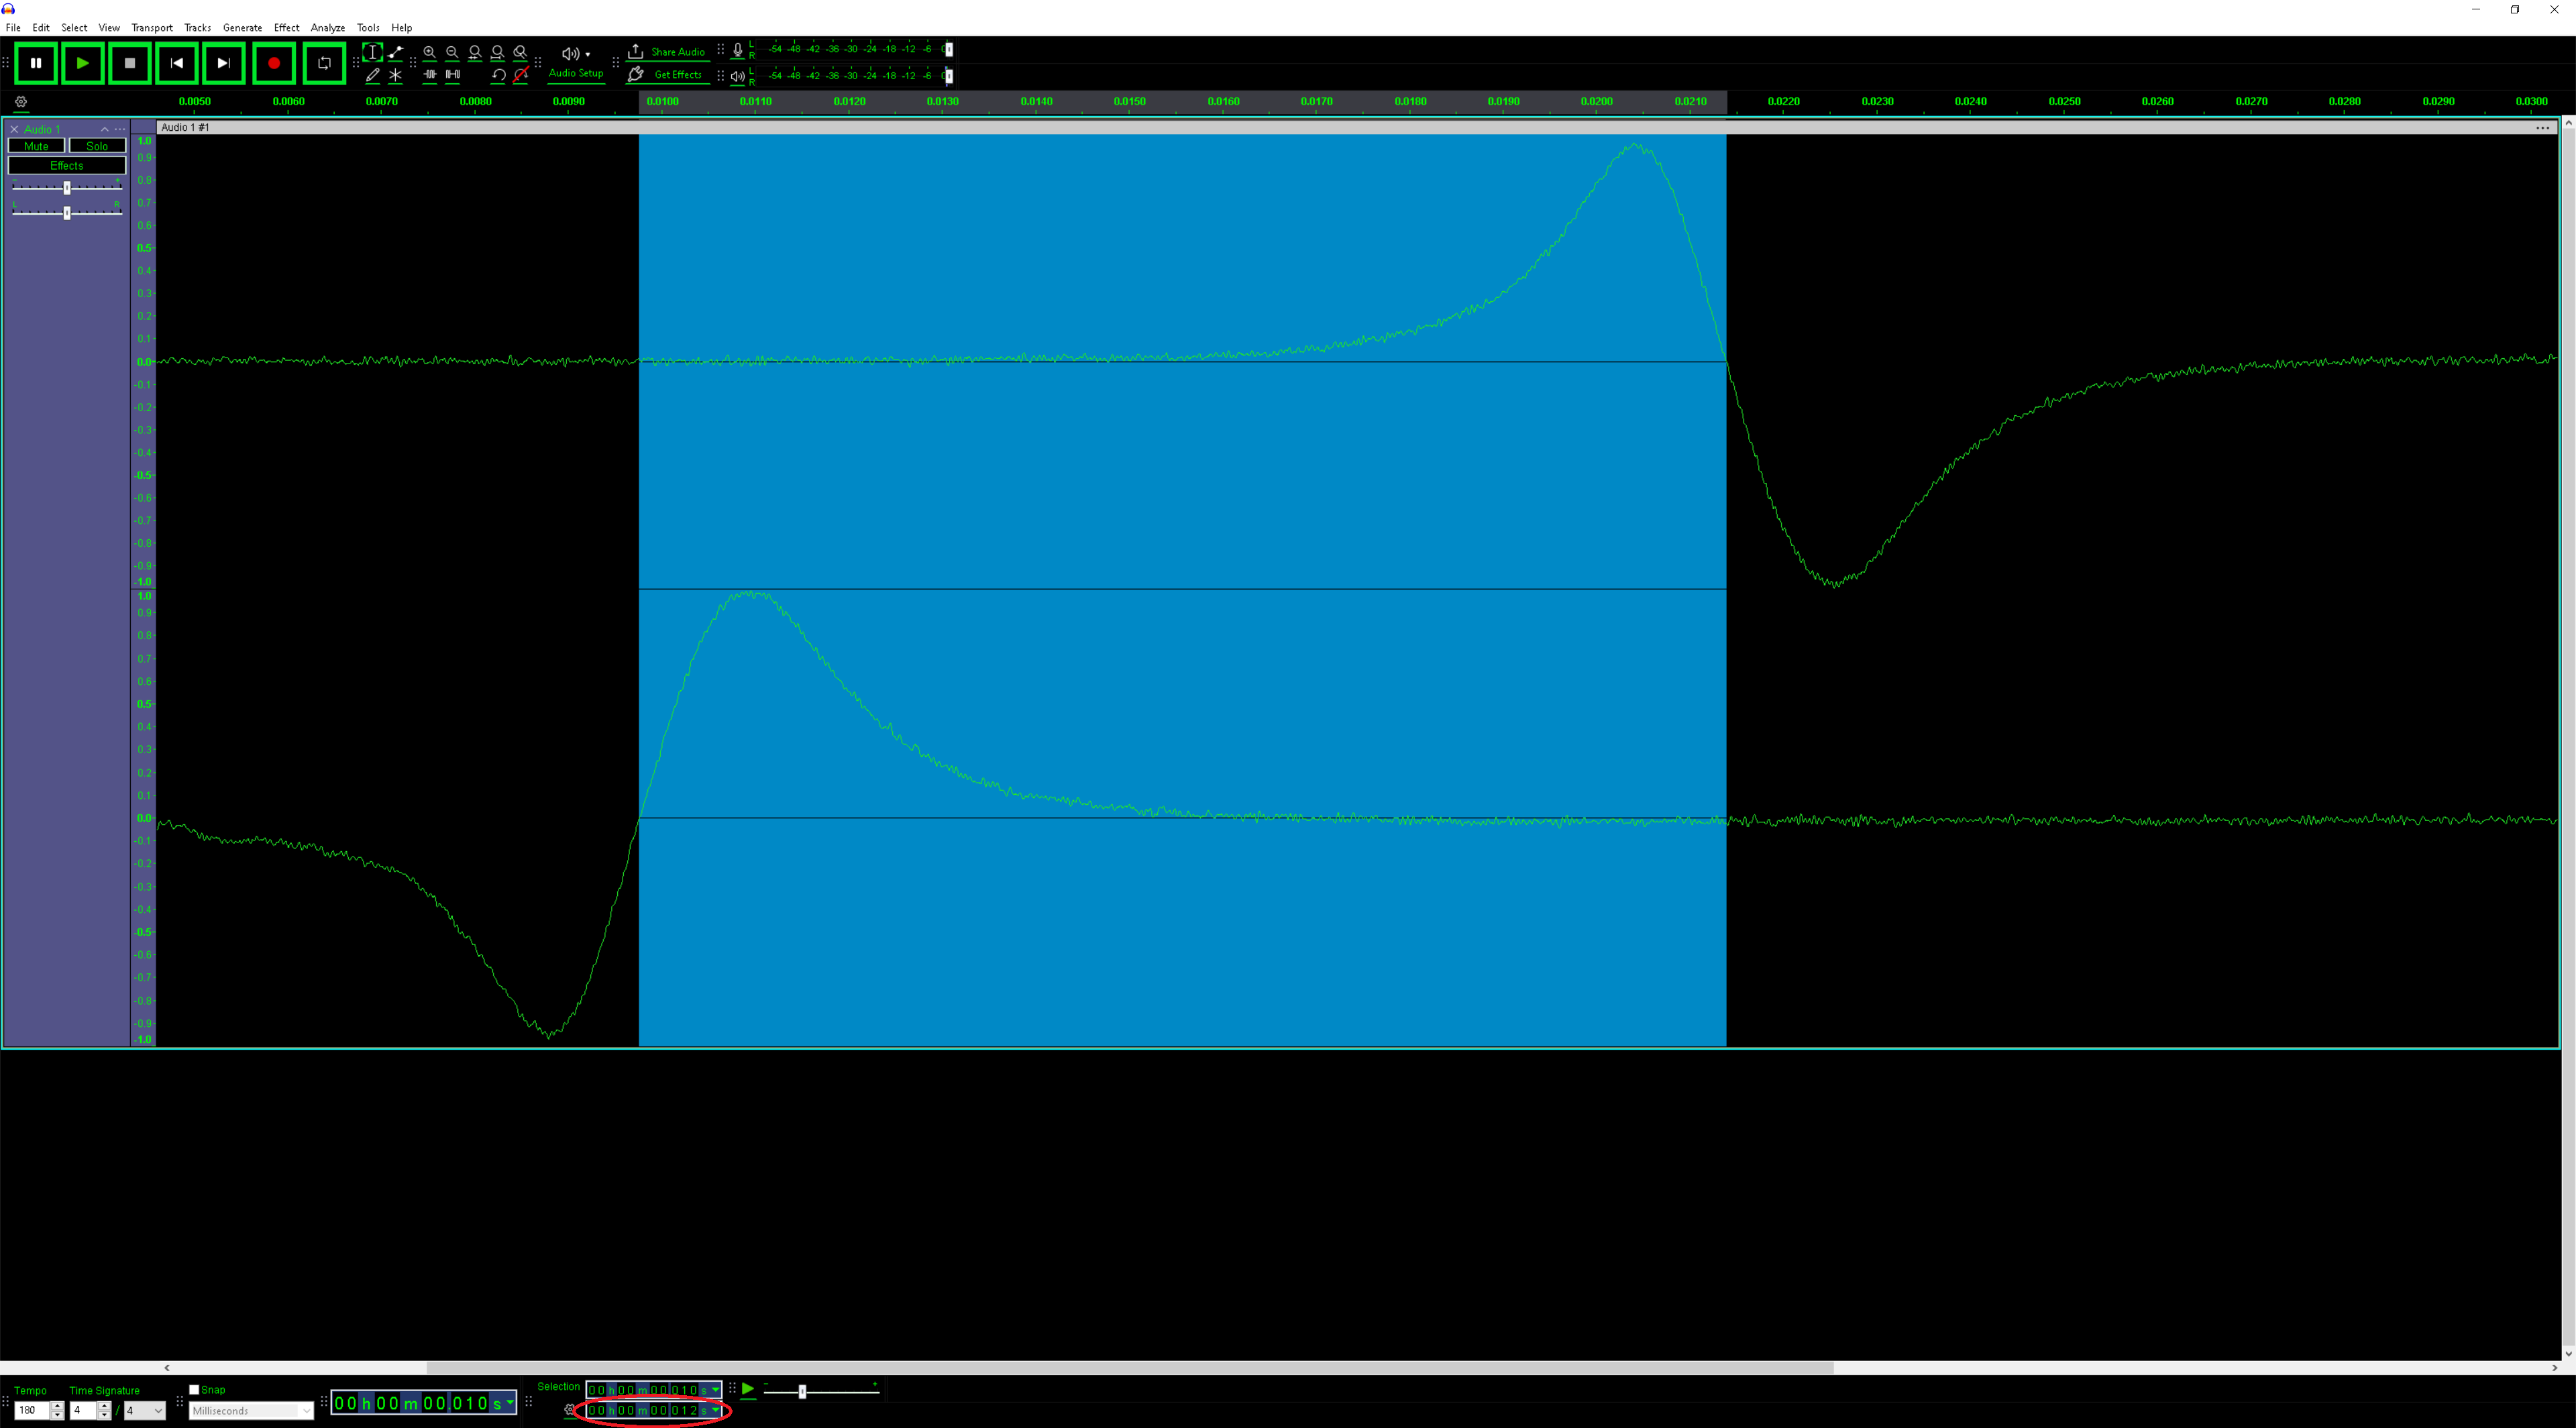Select the Draw pencil tool
2576x1428 pixels.
372,75
